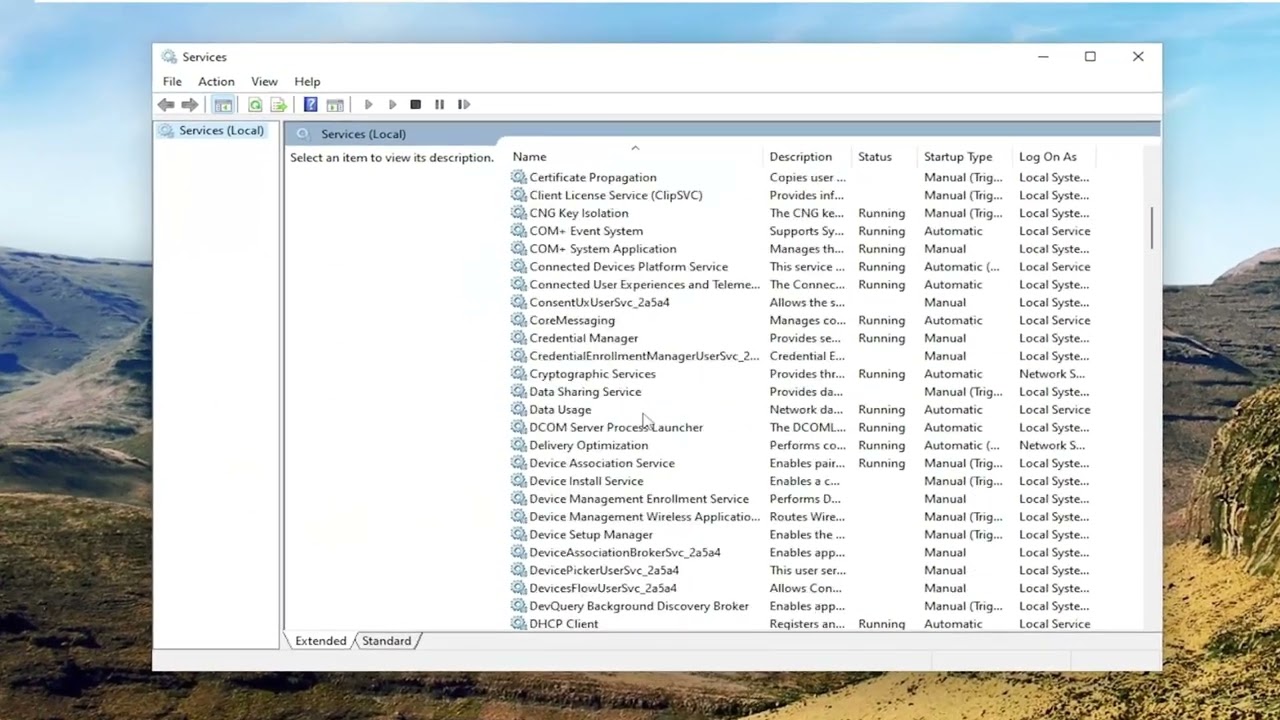1280x720 pixels.
Task: Open the Action menu
Action: pos(216,82)
